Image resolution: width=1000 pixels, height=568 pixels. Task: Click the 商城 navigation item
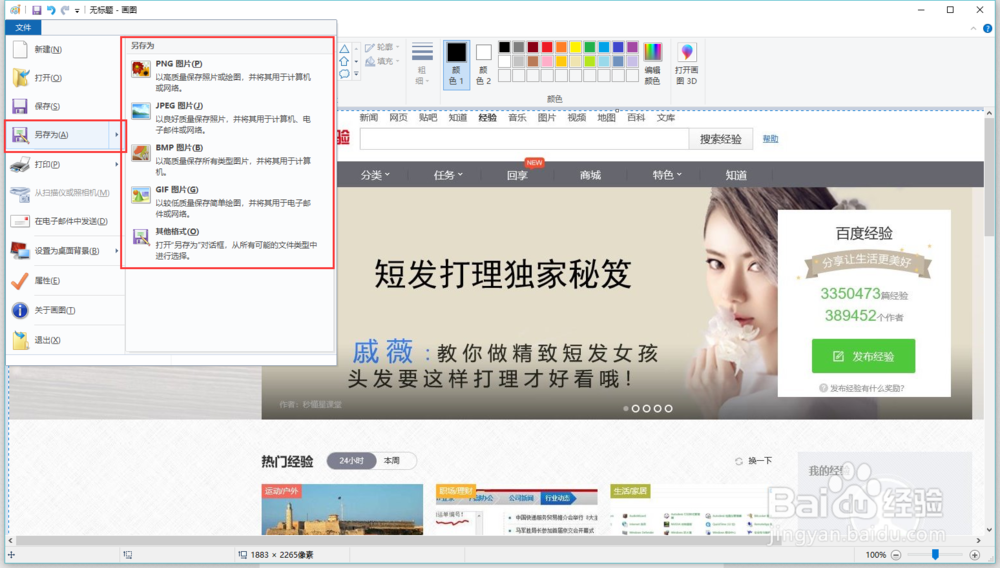tap(591, 175)
